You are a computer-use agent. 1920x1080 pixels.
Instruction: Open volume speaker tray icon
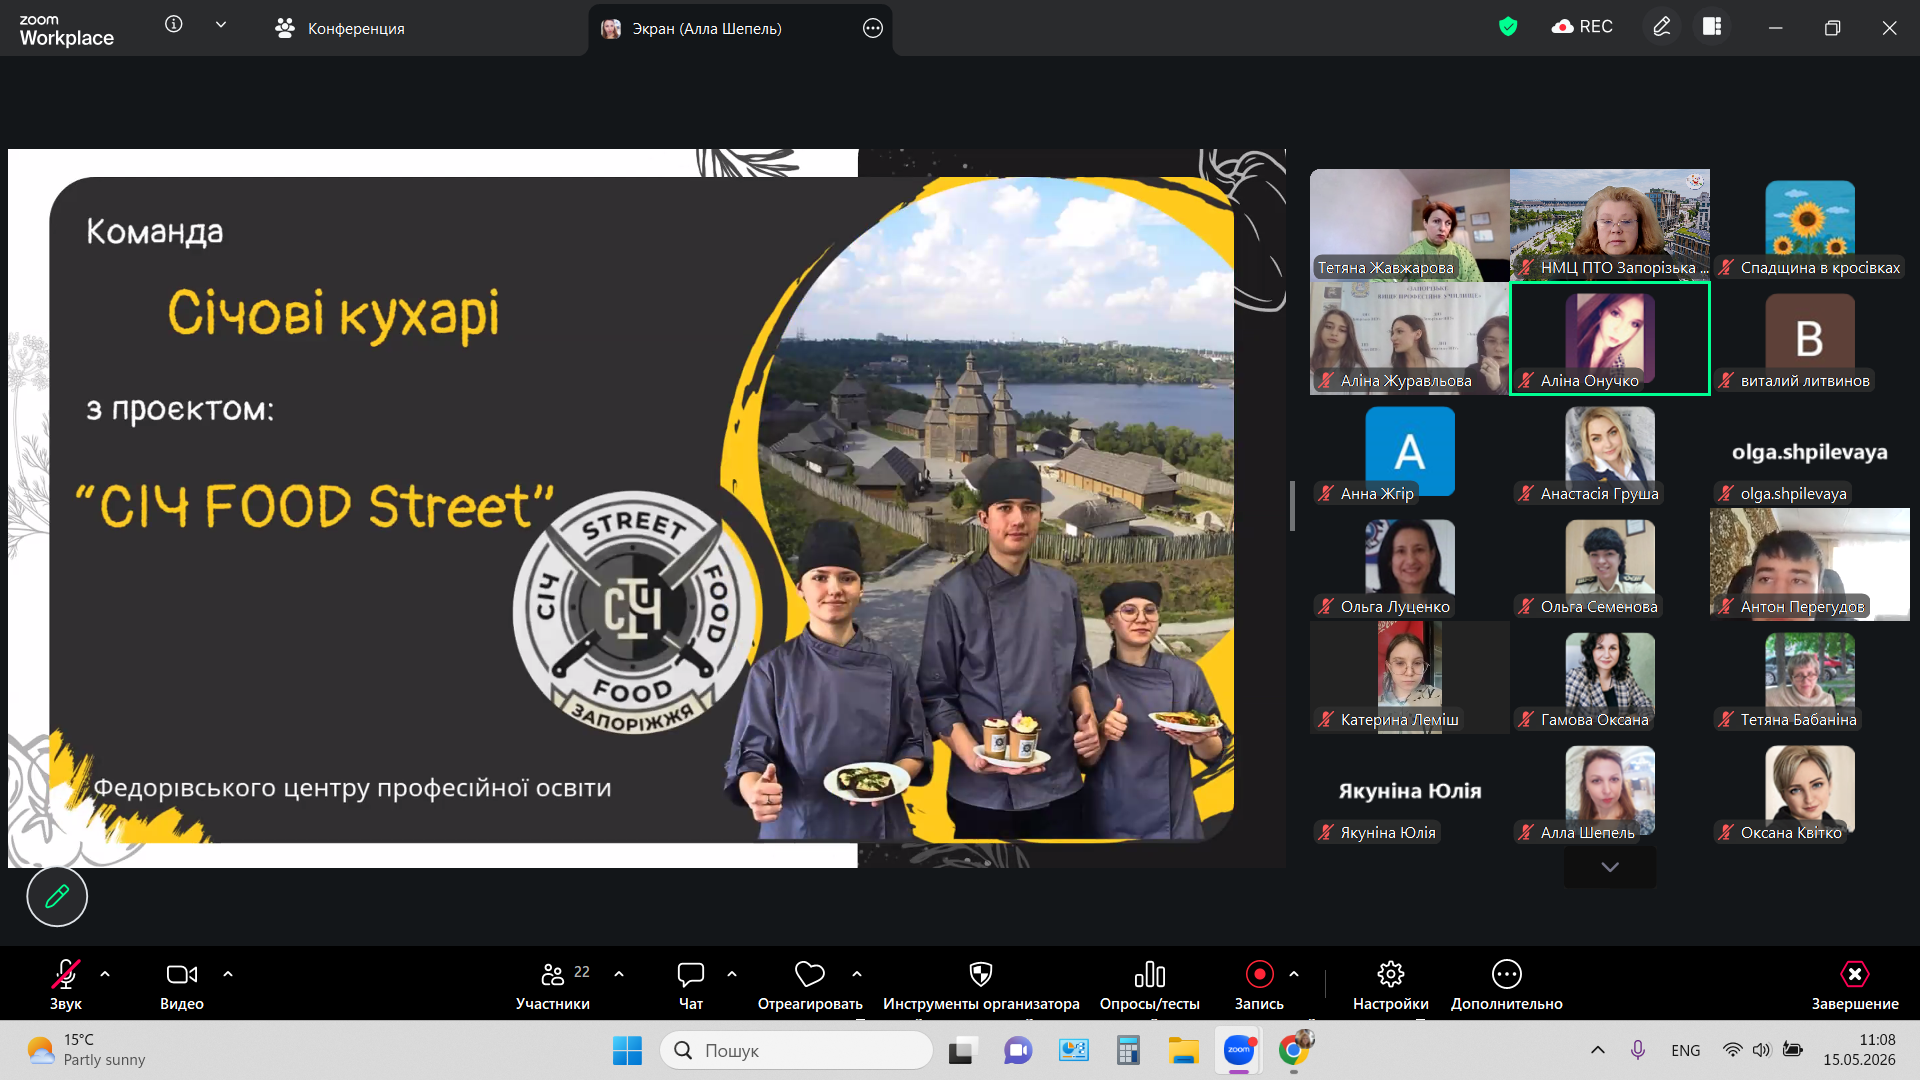click(x=1761, y=1050)
